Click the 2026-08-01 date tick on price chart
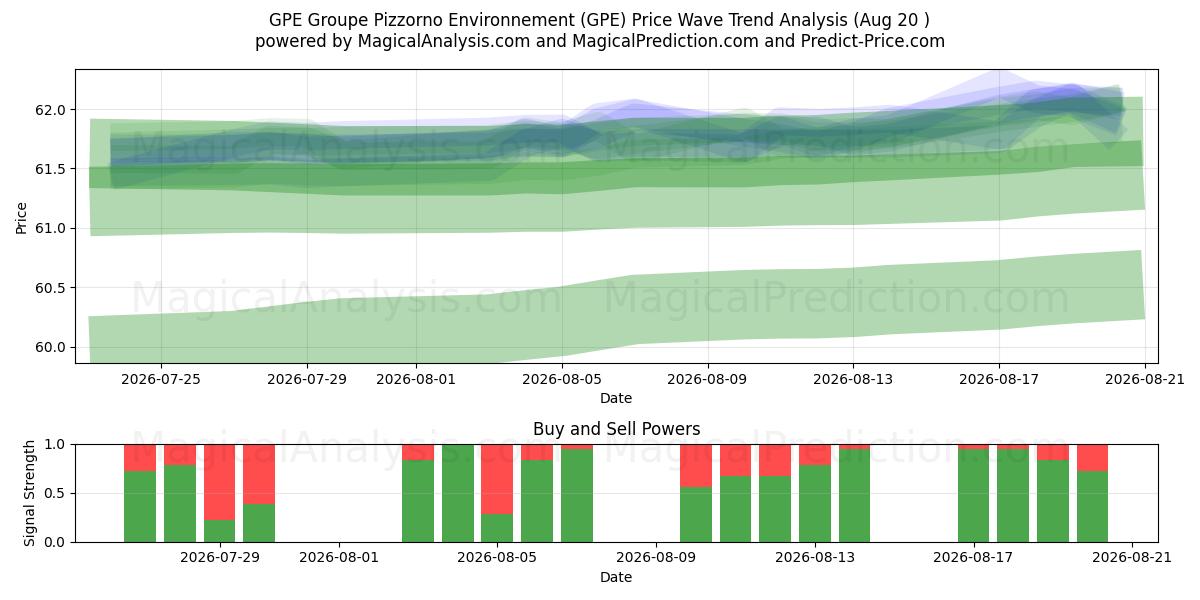This screenshot has width=1200, height=600. pos(417,379)
